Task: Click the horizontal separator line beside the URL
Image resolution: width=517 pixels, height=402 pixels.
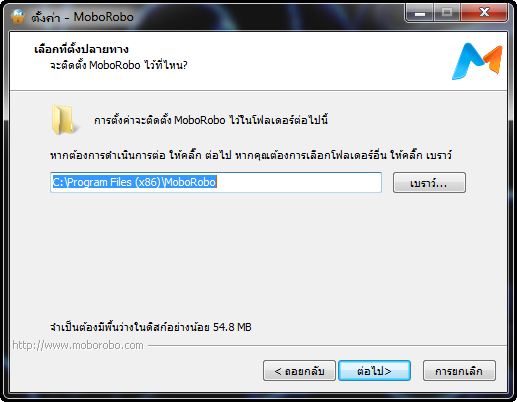Action: click(x=327, y=346)
